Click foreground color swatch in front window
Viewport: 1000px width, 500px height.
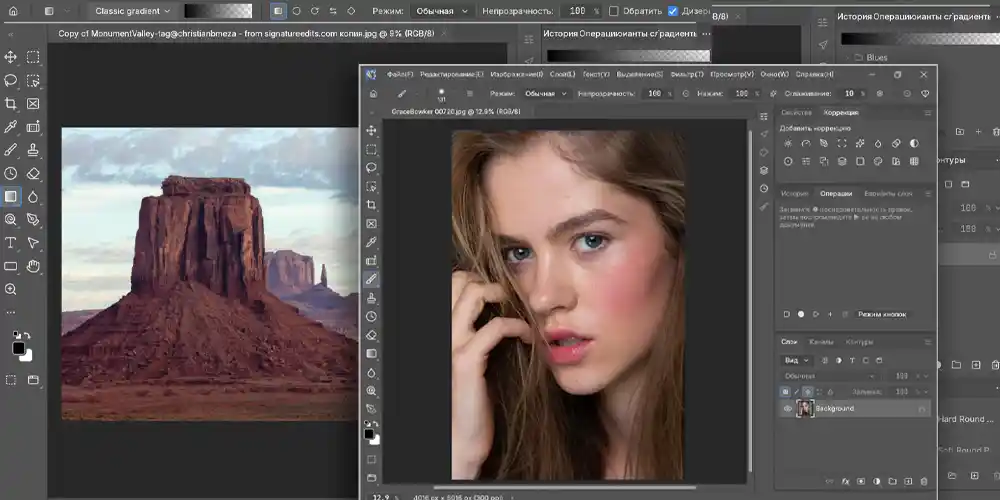click(369, 434)
